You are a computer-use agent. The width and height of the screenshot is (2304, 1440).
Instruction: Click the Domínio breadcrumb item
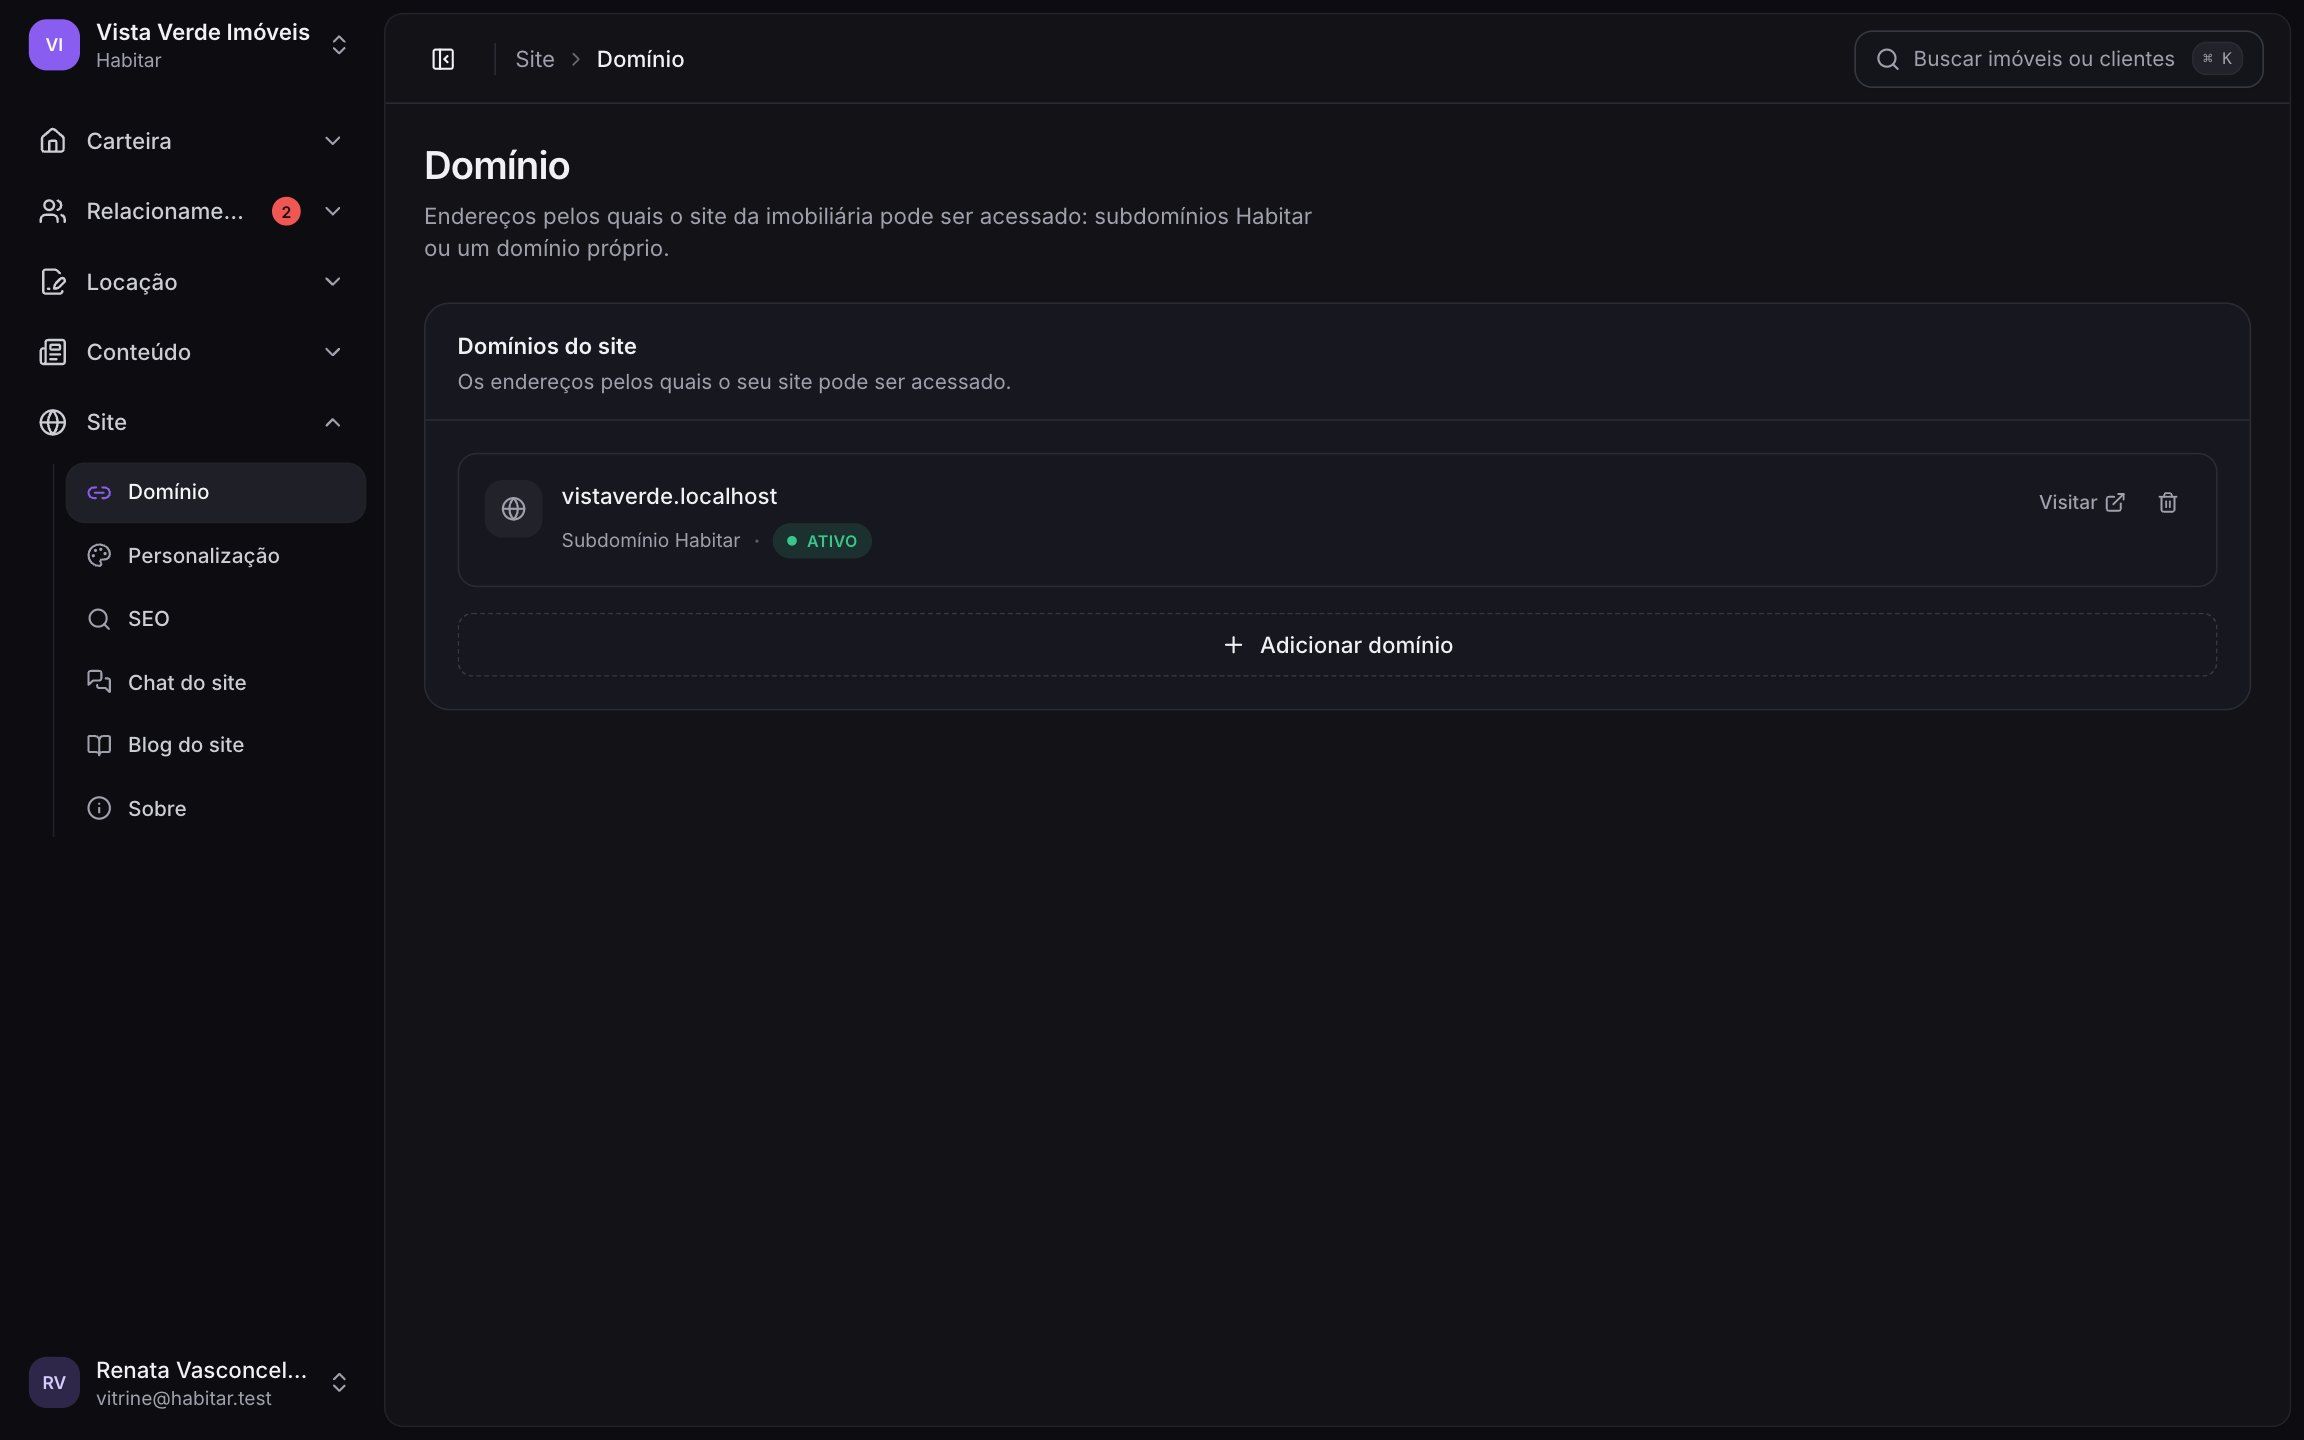coord(640,59)
